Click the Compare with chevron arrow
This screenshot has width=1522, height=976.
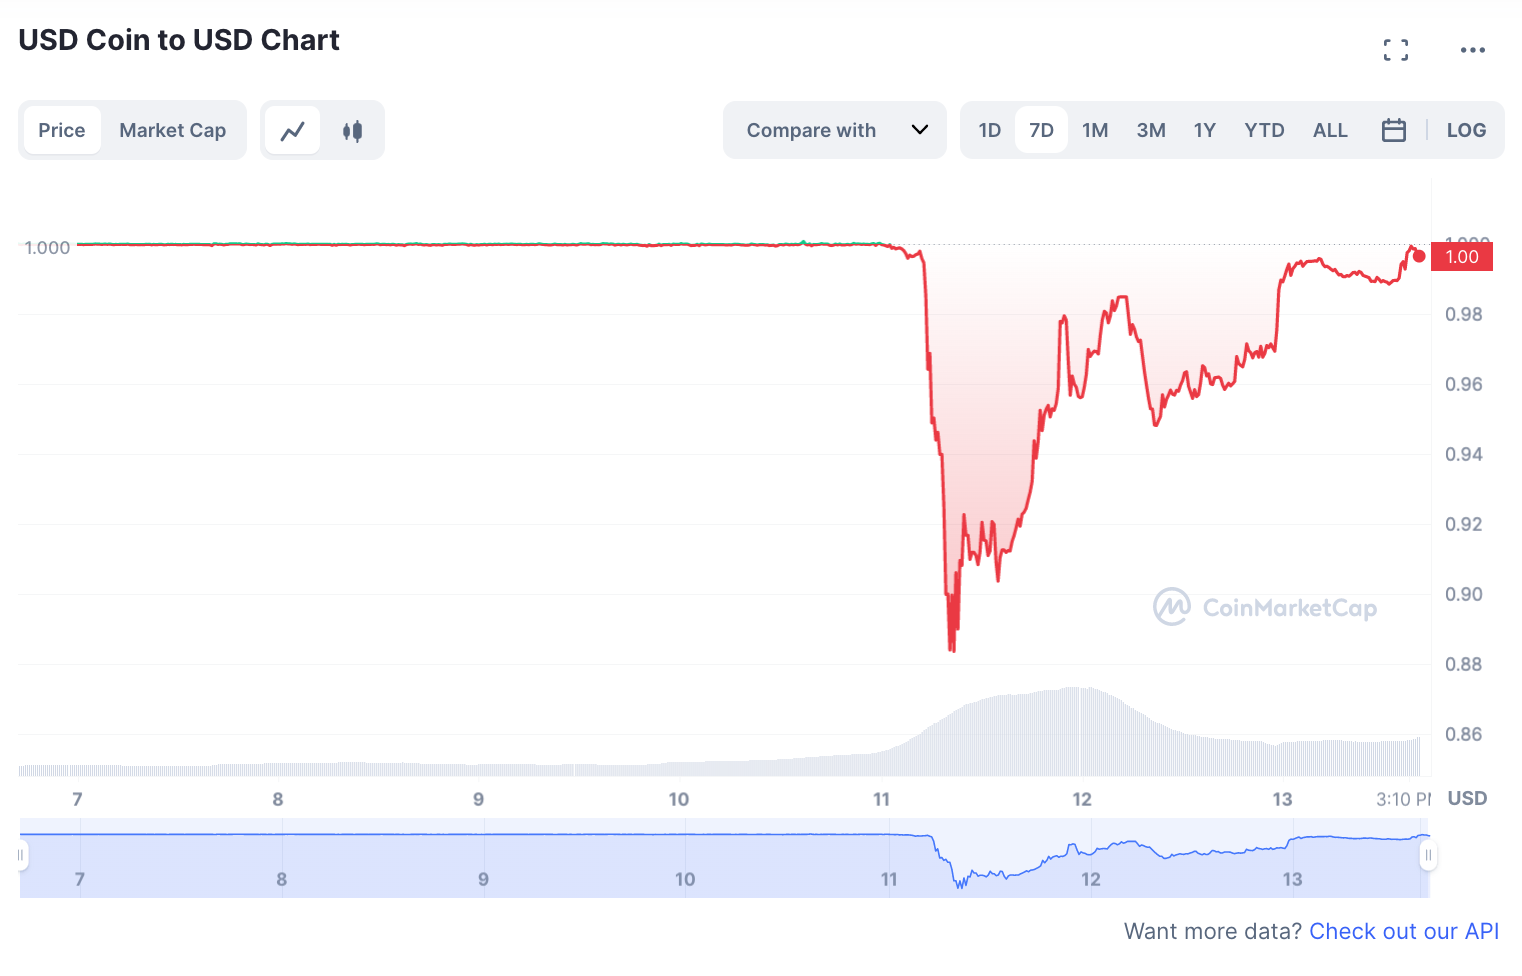[920, 130]
